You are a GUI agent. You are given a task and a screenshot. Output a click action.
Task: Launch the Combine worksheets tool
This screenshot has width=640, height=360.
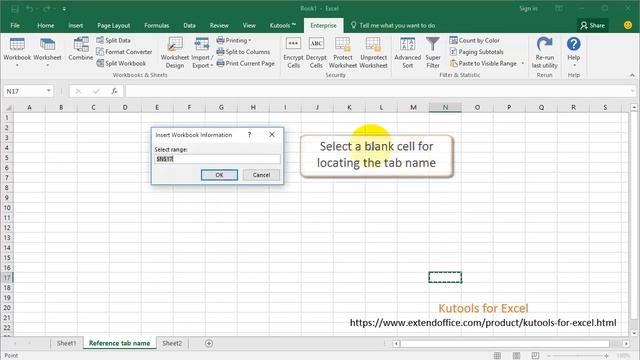pos(80,49)
